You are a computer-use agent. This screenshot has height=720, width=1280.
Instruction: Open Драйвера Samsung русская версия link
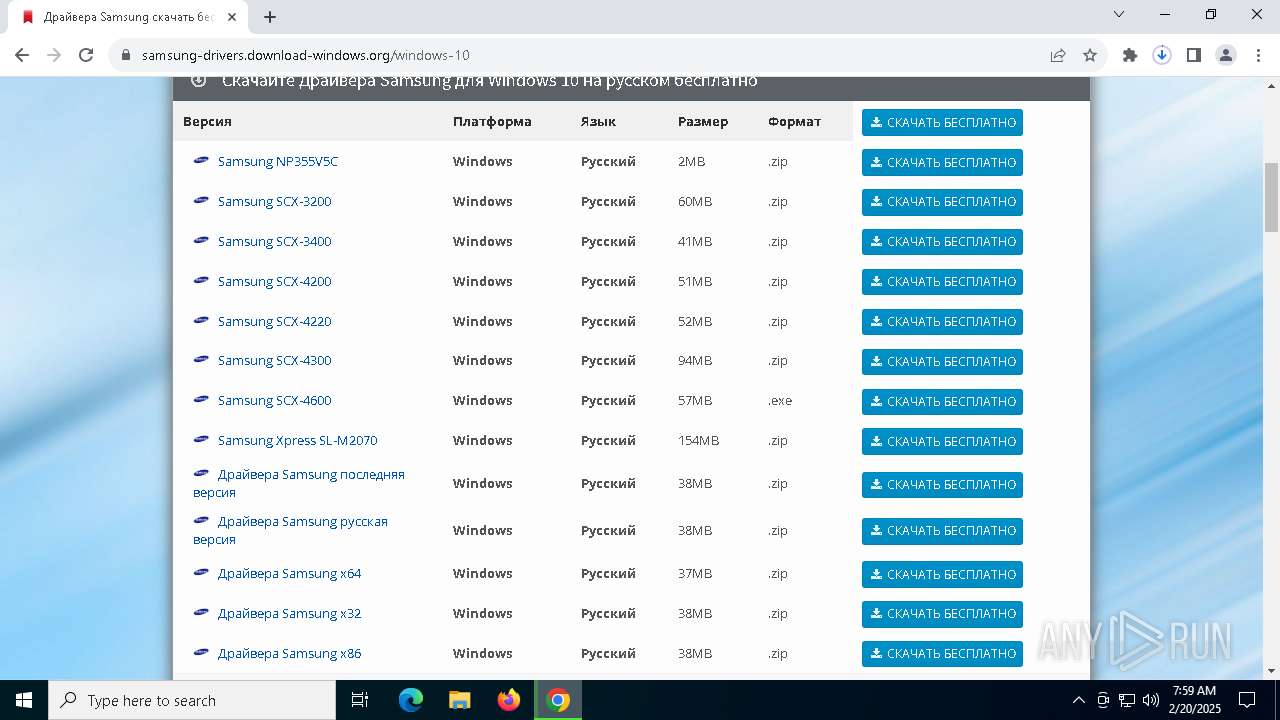[290, 530]
